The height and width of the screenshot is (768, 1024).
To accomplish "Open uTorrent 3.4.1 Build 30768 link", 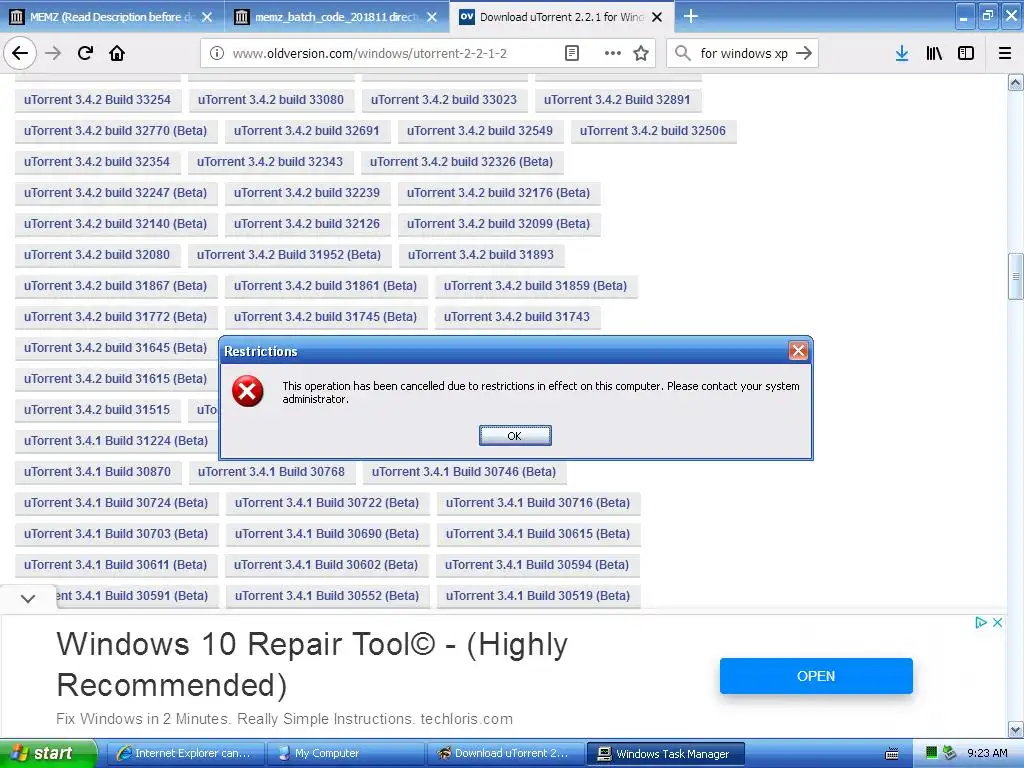I will click(271, 472).
